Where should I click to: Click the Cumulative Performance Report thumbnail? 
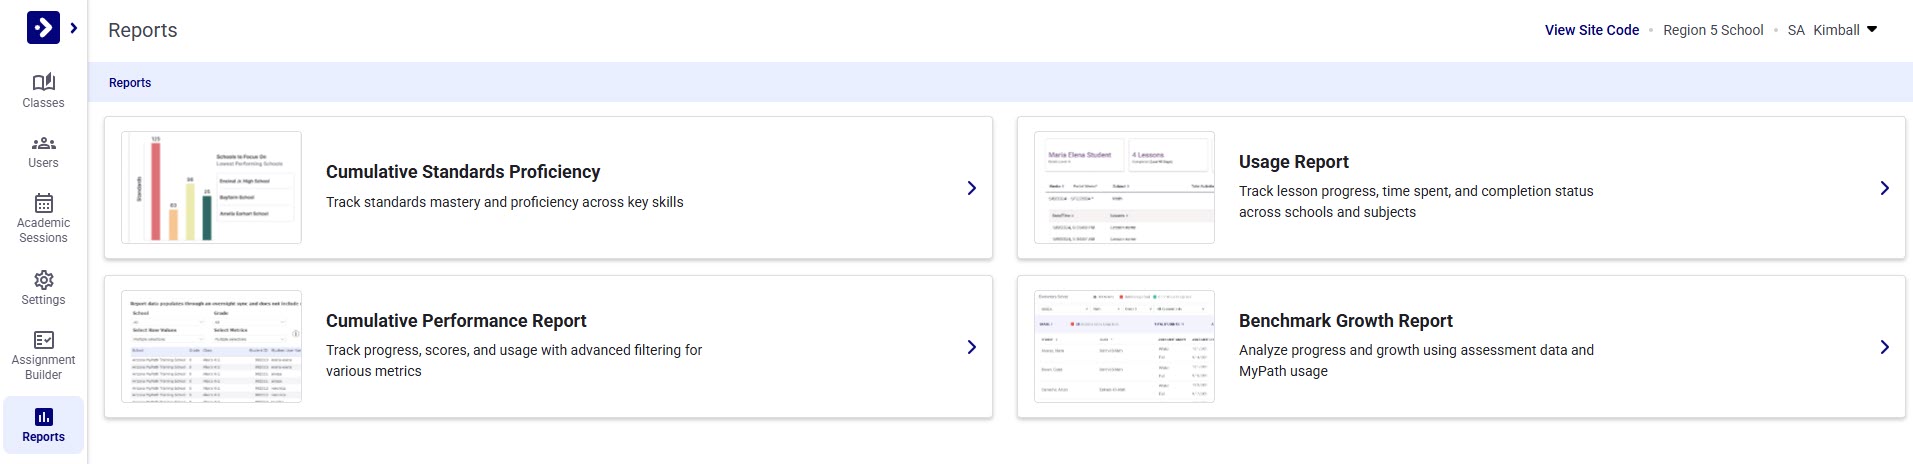tap(211, 347)
